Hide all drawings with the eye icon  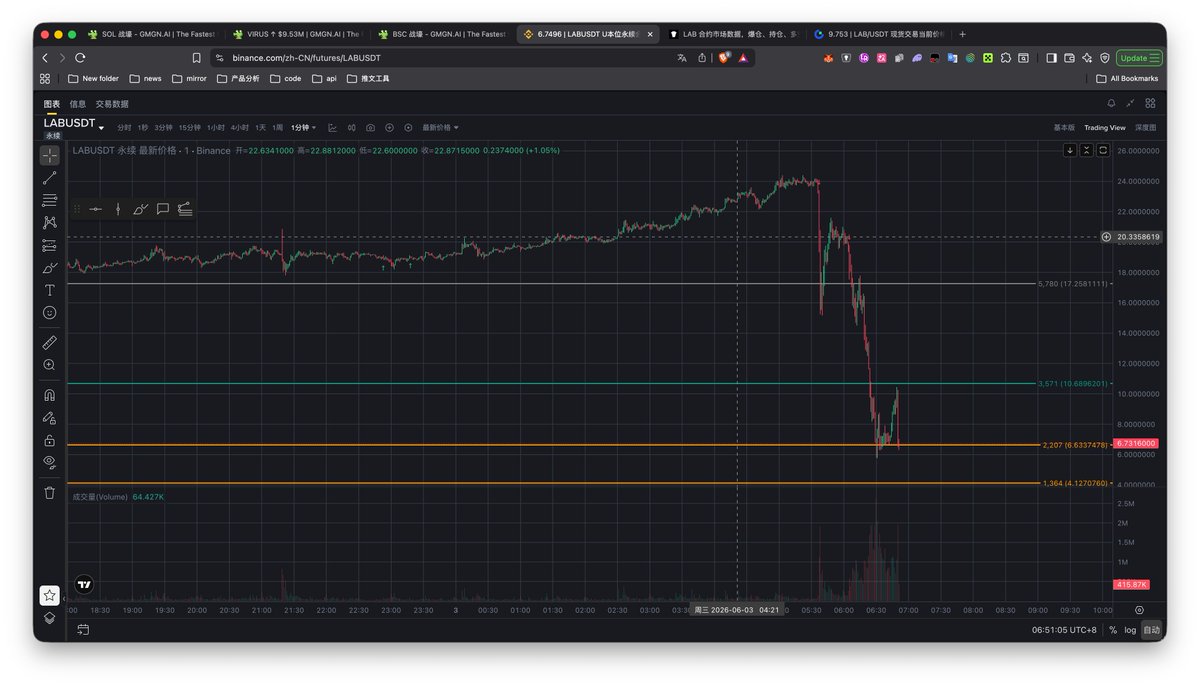click(x=49, y=462)
